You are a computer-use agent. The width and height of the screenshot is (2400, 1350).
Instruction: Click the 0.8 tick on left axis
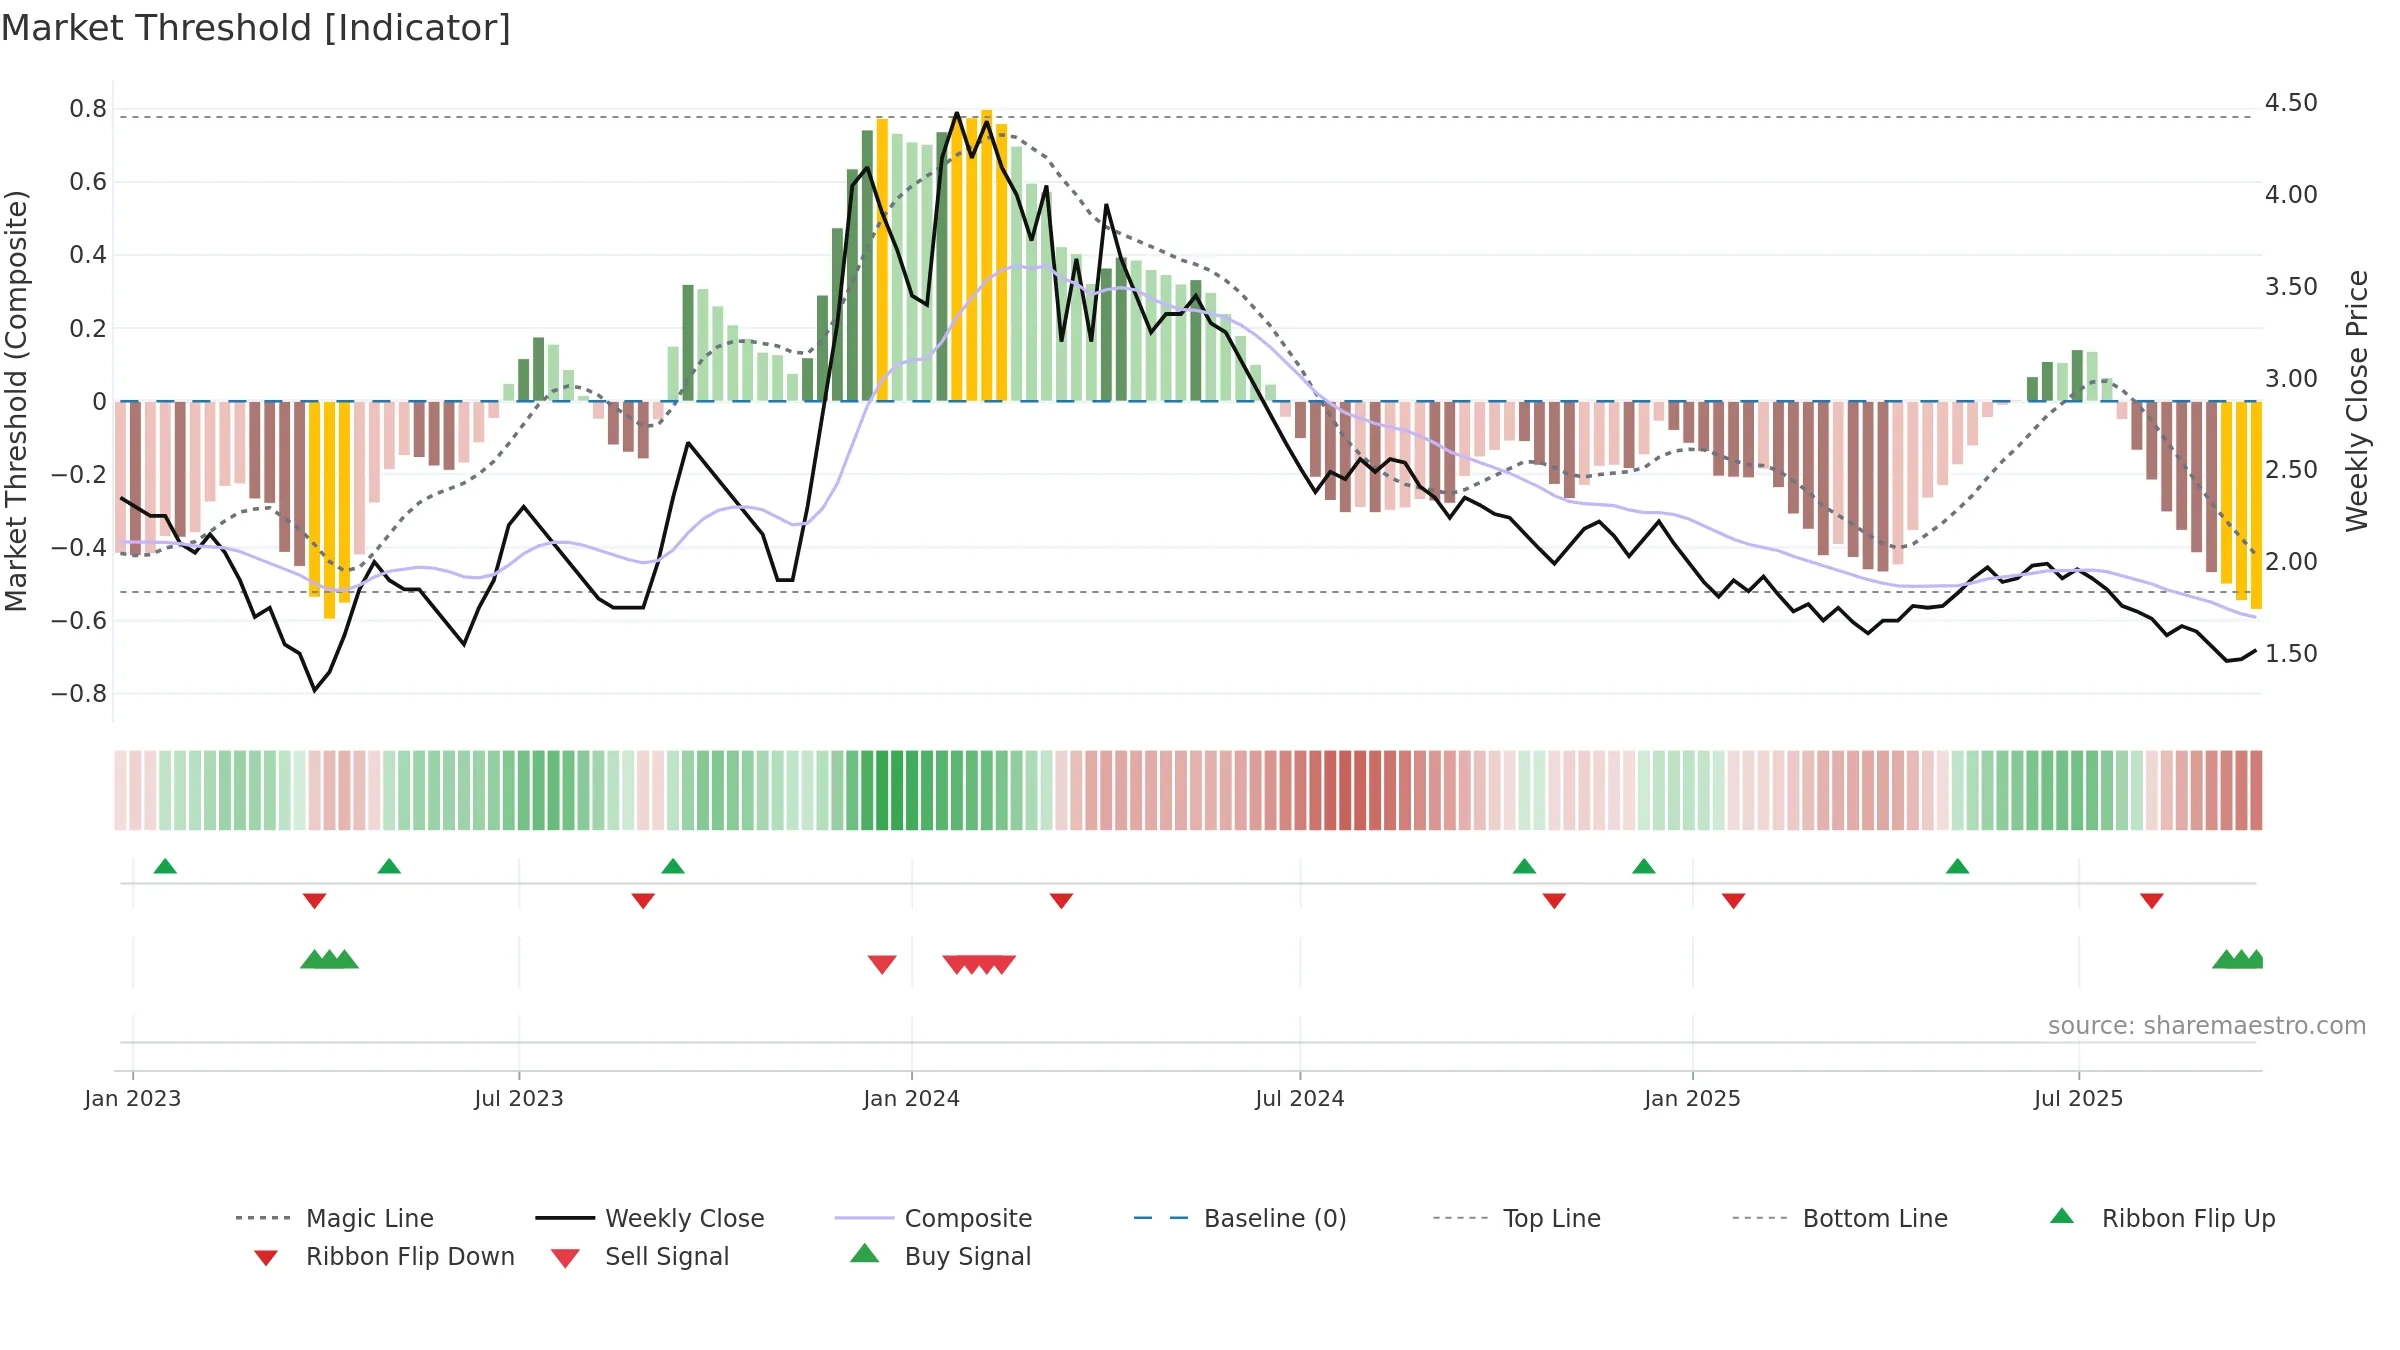click(x=88, y=109)
